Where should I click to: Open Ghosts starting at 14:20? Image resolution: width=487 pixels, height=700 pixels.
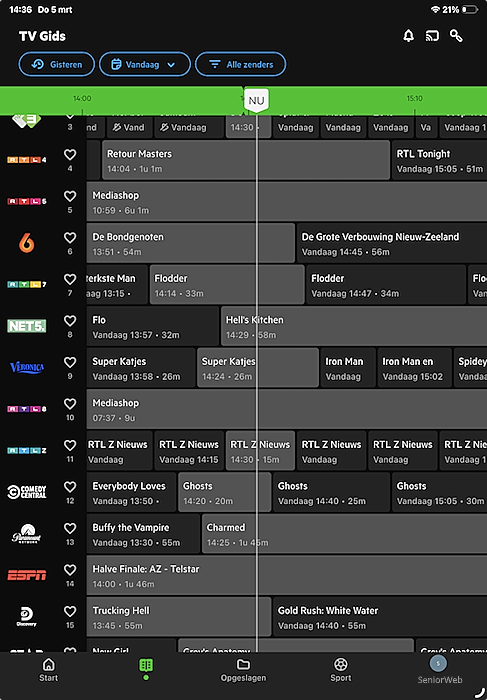(225, 492)
